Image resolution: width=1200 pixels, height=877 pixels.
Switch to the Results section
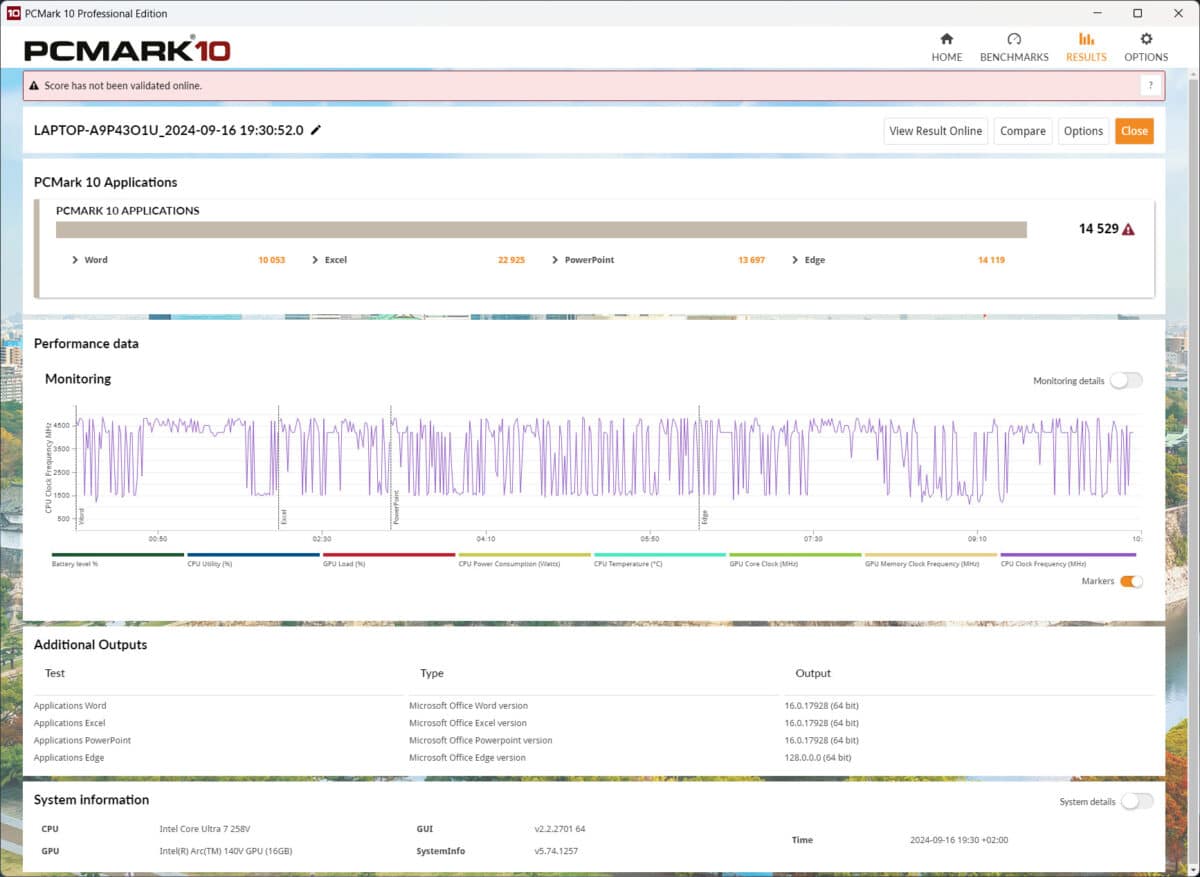(1086, 47)
